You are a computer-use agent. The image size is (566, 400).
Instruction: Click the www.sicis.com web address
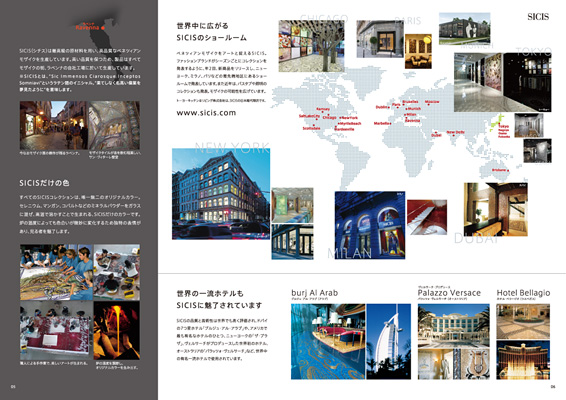pyautogui.click(x=206, y=113)
